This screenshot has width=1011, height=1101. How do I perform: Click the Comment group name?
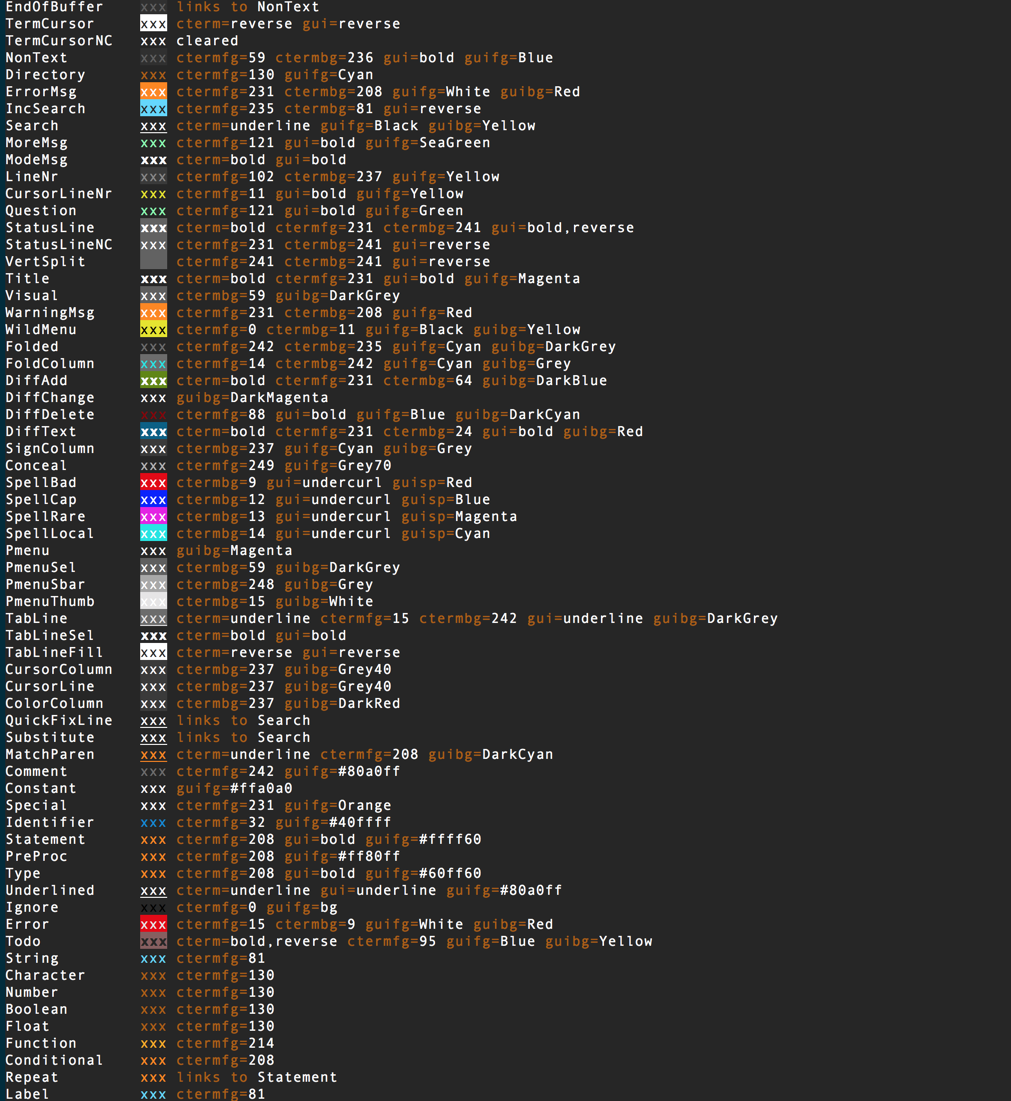[37, 771]
